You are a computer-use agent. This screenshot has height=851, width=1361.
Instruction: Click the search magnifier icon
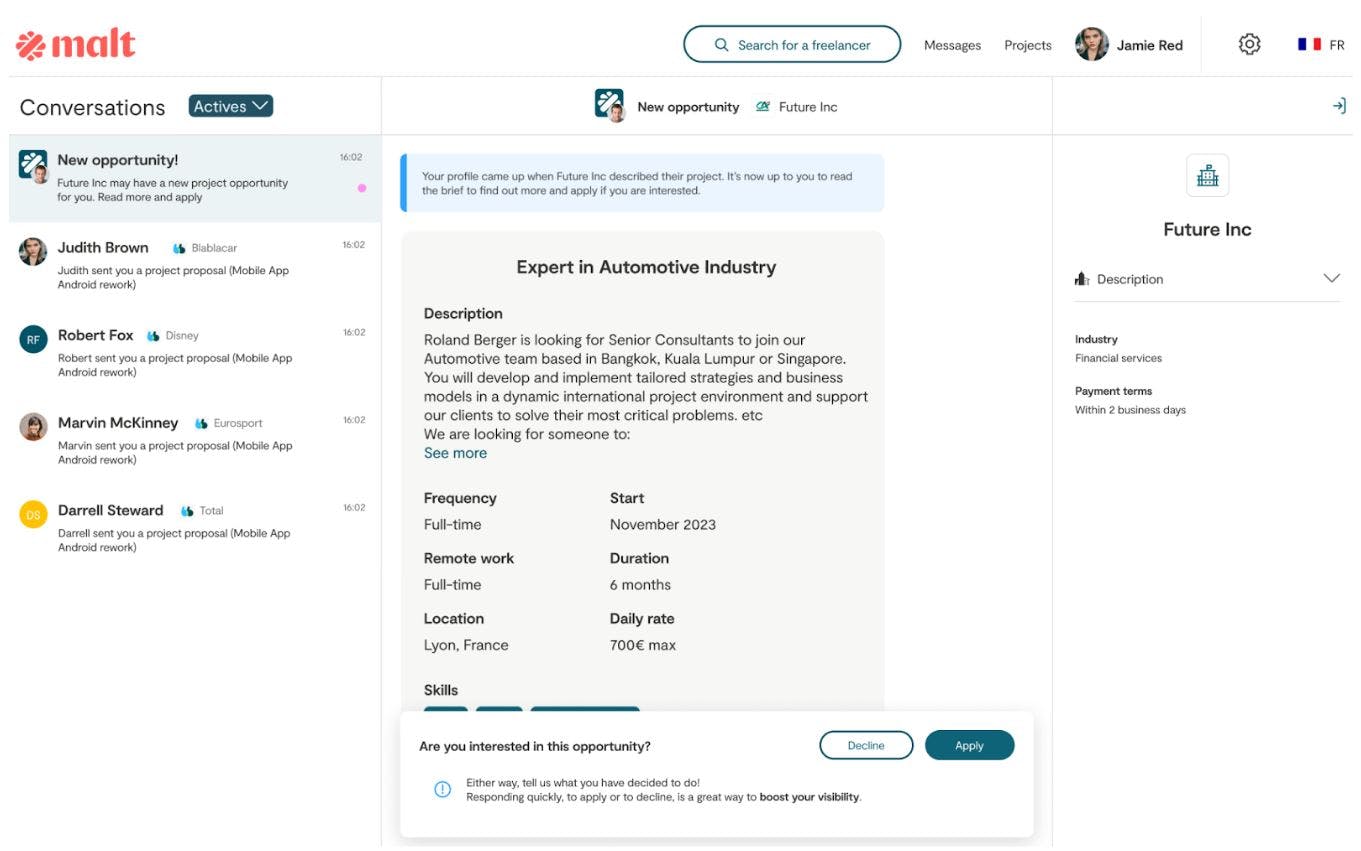(x=721, y=45)
